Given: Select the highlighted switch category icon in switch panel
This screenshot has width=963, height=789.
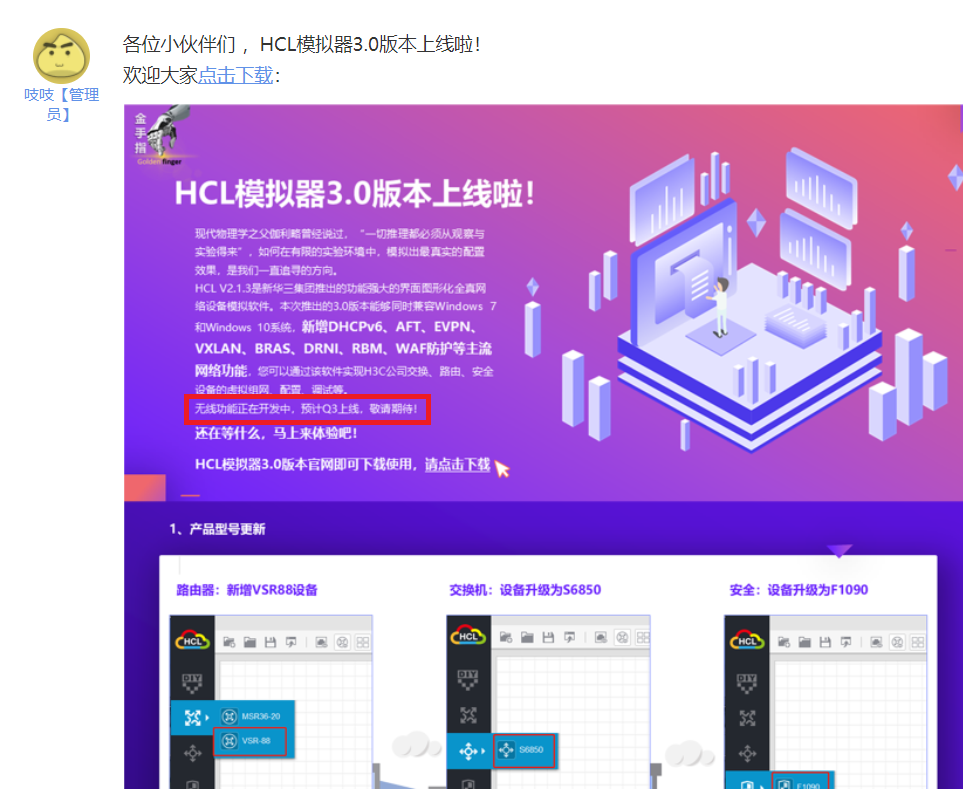Looking at the screenshot, I should [469, 750].
